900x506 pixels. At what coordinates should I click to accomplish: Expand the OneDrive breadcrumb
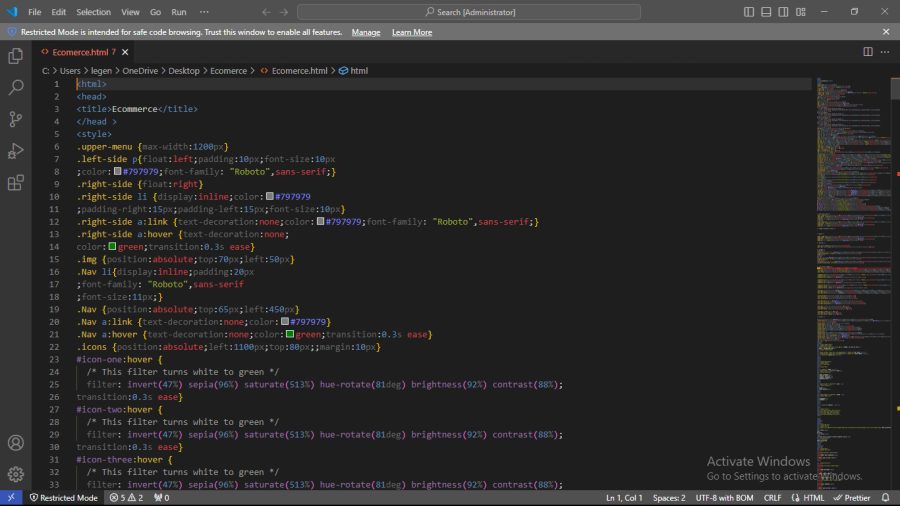point(140,71)
